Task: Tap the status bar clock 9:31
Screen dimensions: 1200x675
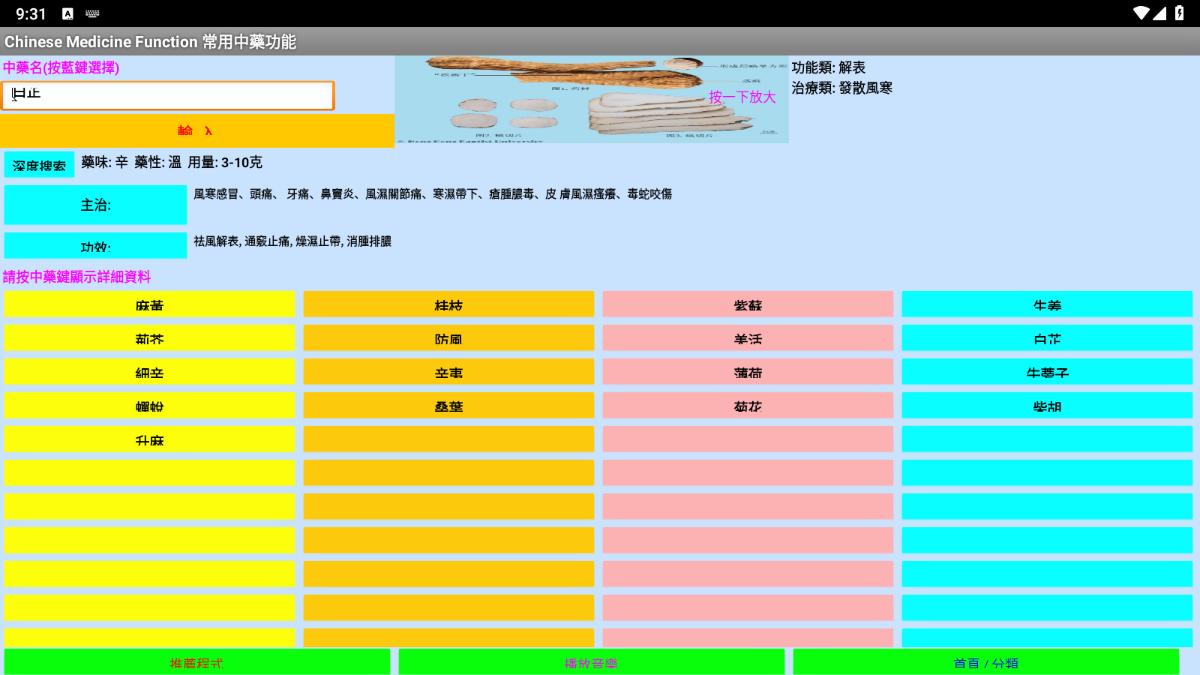Action: click(x=31, y=14)
